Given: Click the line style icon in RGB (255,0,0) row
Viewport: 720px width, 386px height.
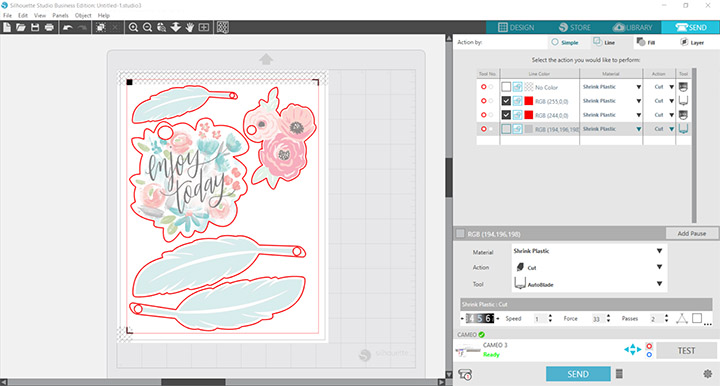Looking at the screenshot, I should (x=518, y=101).
